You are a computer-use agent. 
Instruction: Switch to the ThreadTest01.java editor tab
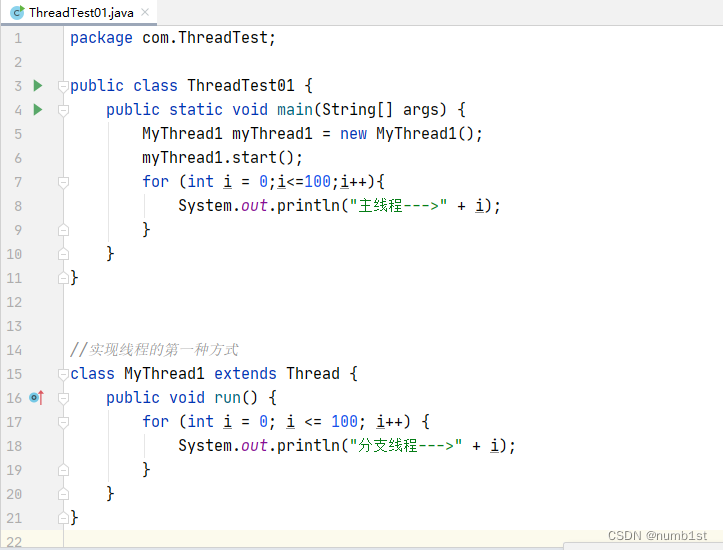(x=79, y=12)
